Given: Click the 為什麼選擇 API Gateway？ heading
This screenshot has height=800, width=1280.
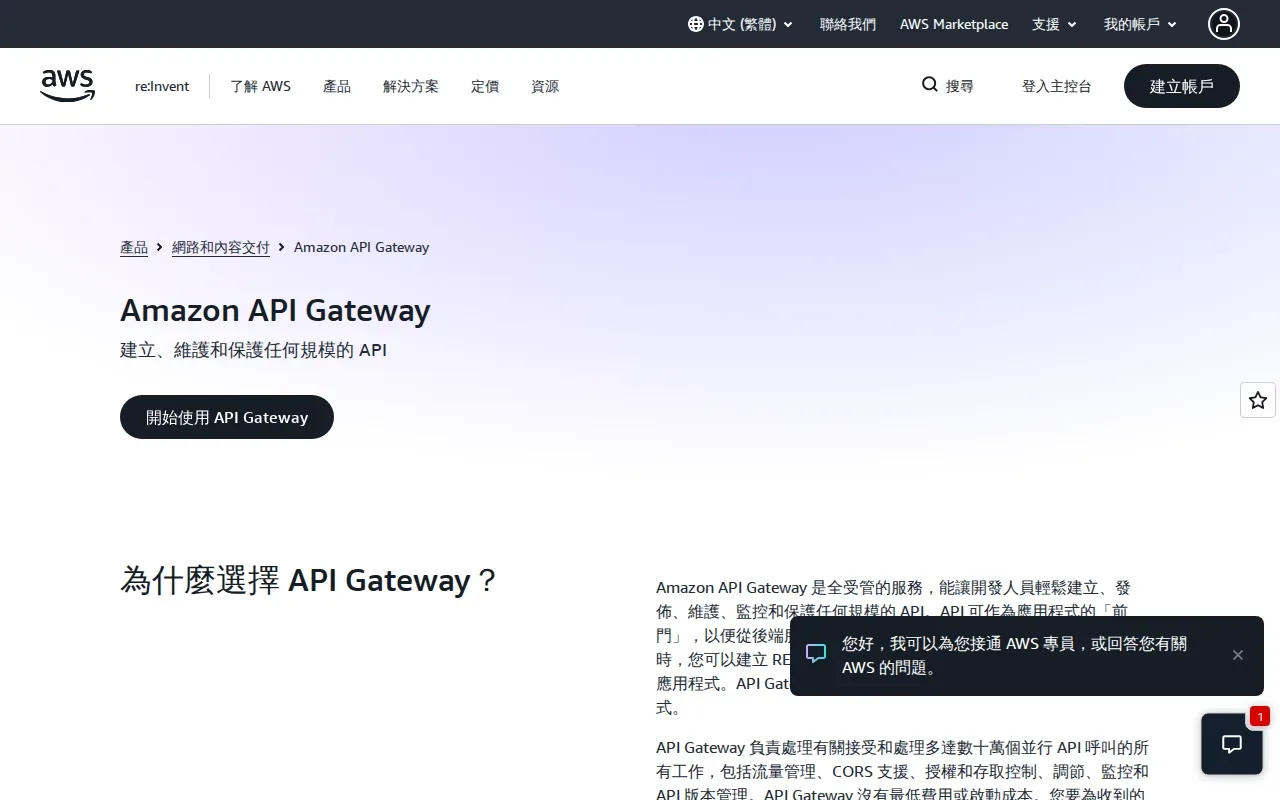Looking at the screenshot, I should (x=309, y=580).
